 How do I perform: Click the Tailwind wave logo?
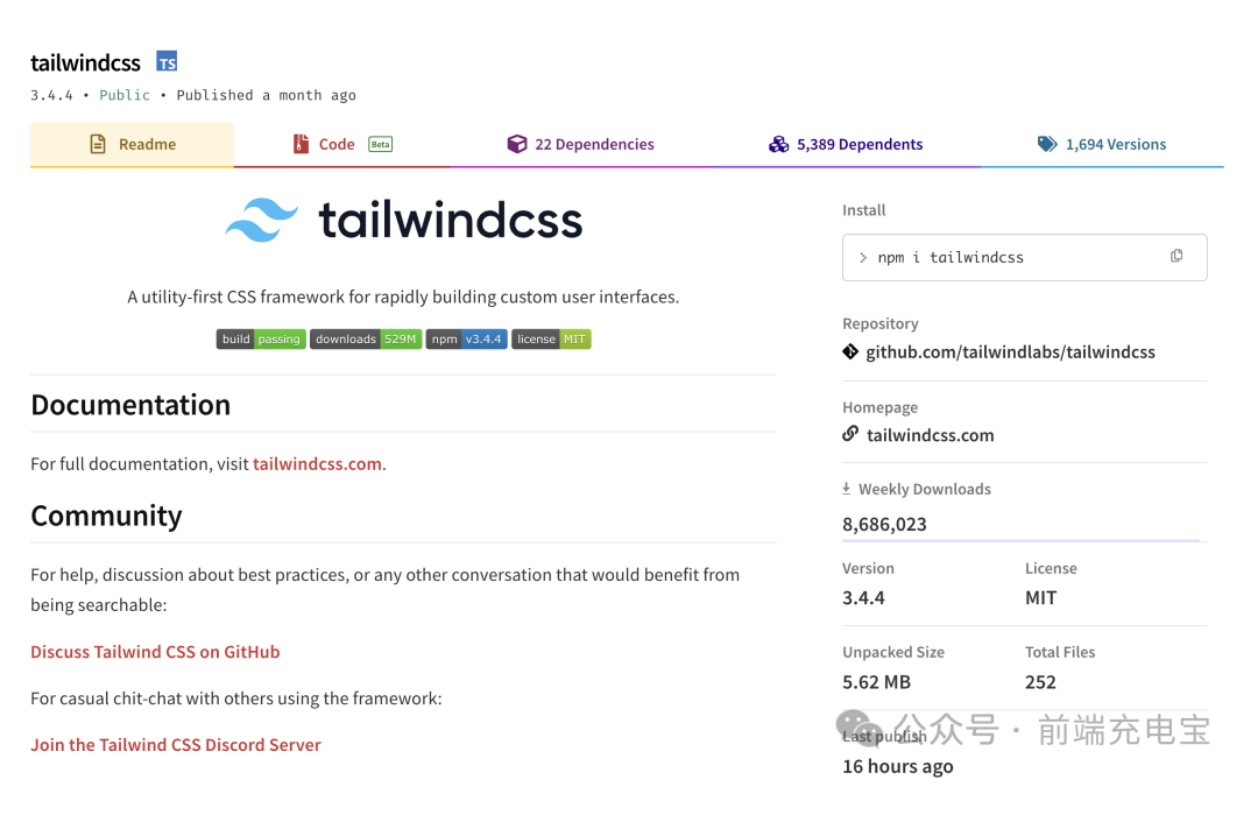[262, 220]
